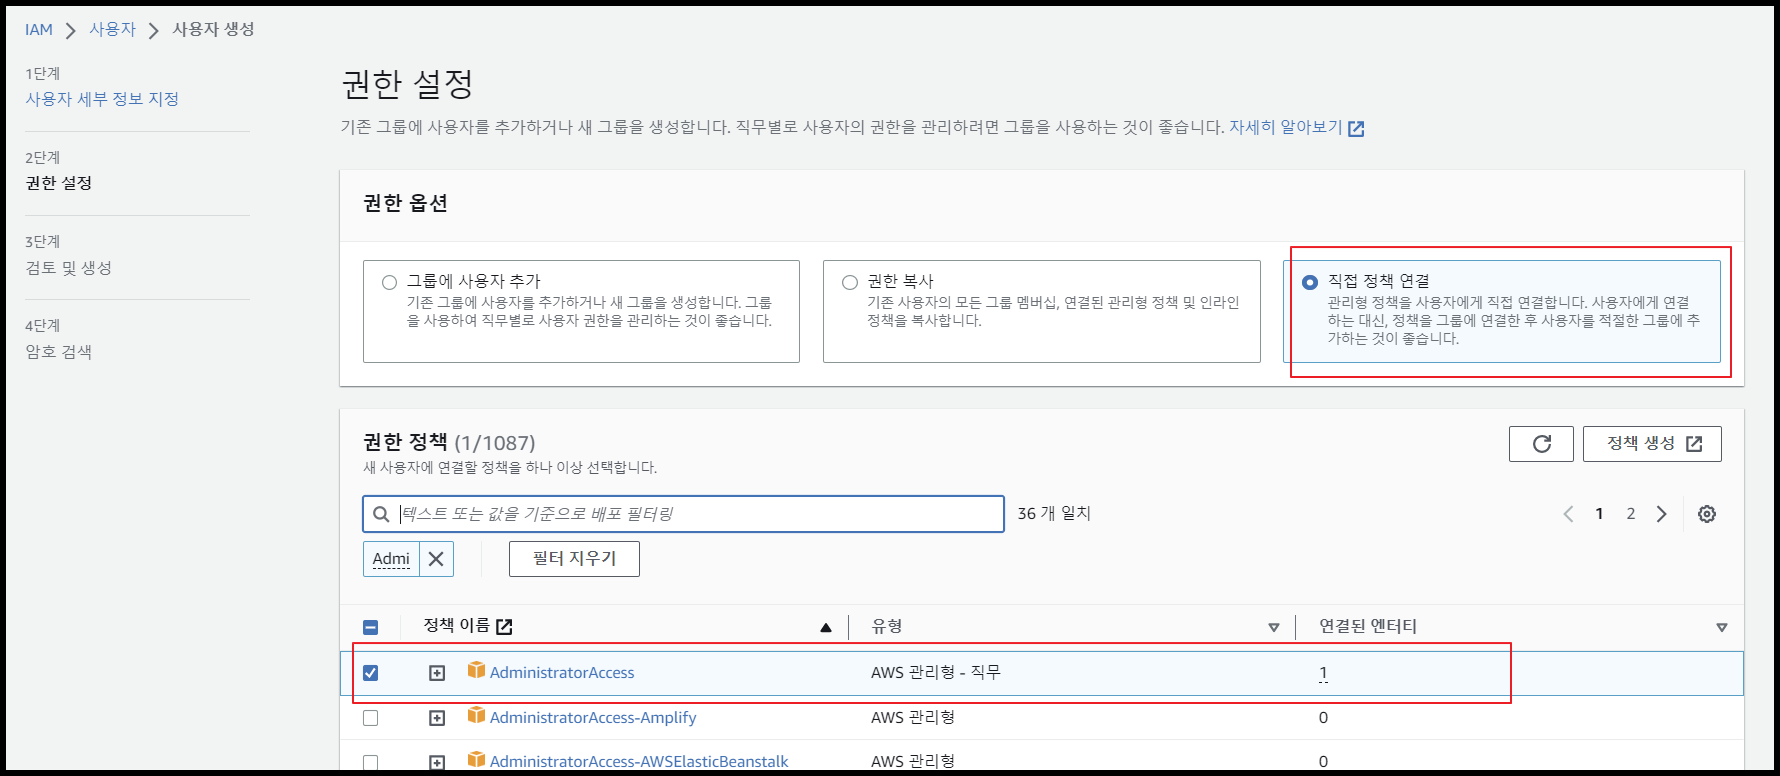The height and width of the screenshot is (776, 1780).
Task: Open the IAM breadcrumb link
Action: point(39,30)
